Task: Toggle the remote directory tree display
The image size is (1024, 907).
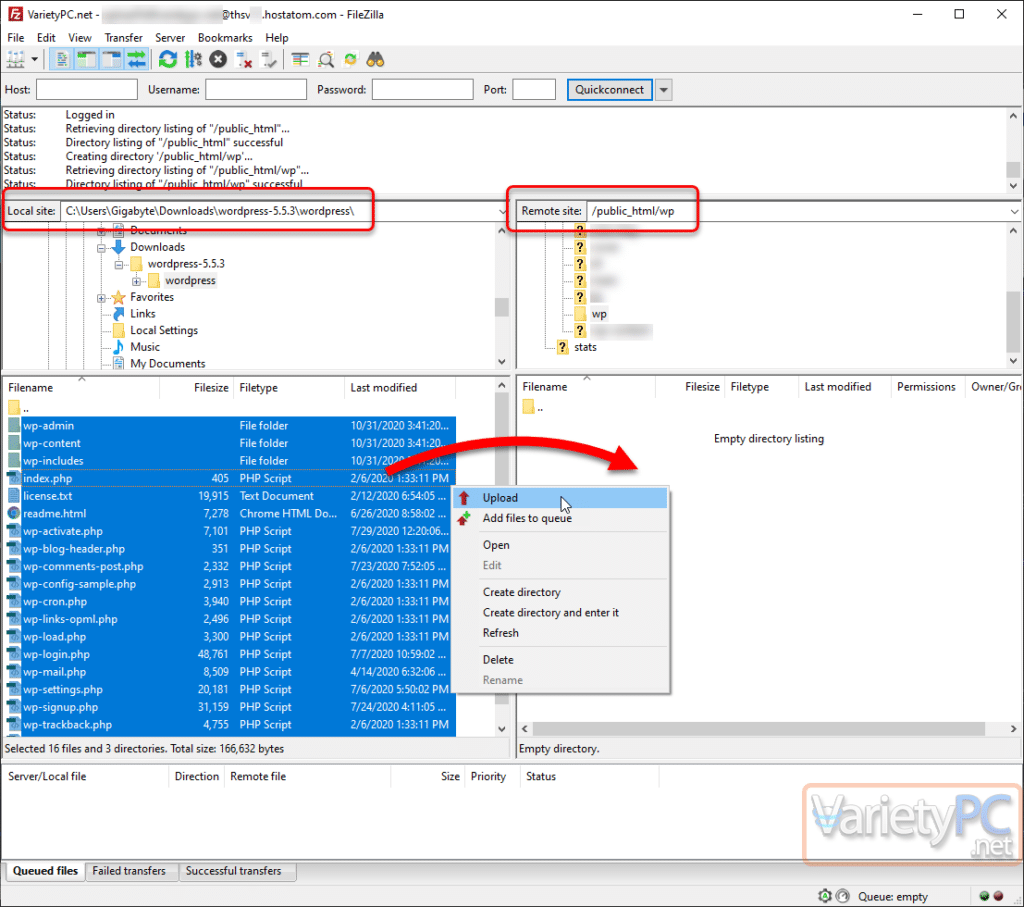Action: click(x=112, y=60)
